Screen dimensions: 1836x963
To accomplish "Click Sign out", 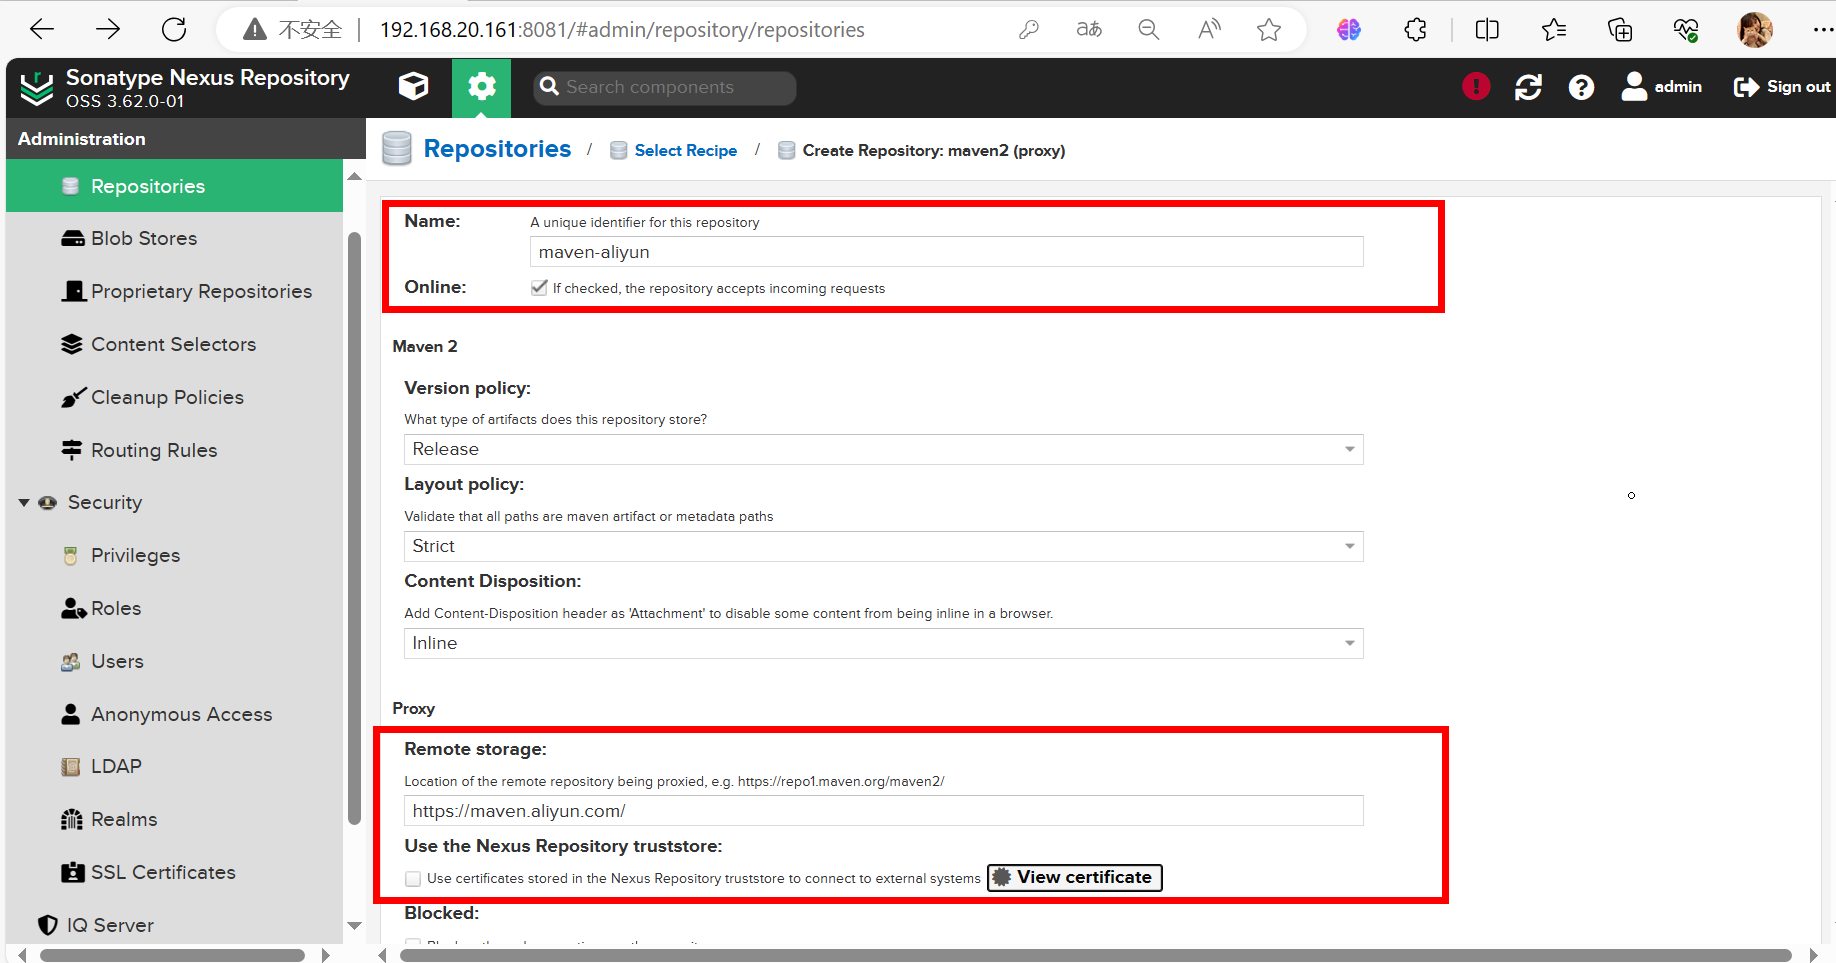I will (x=1782, y=87).
